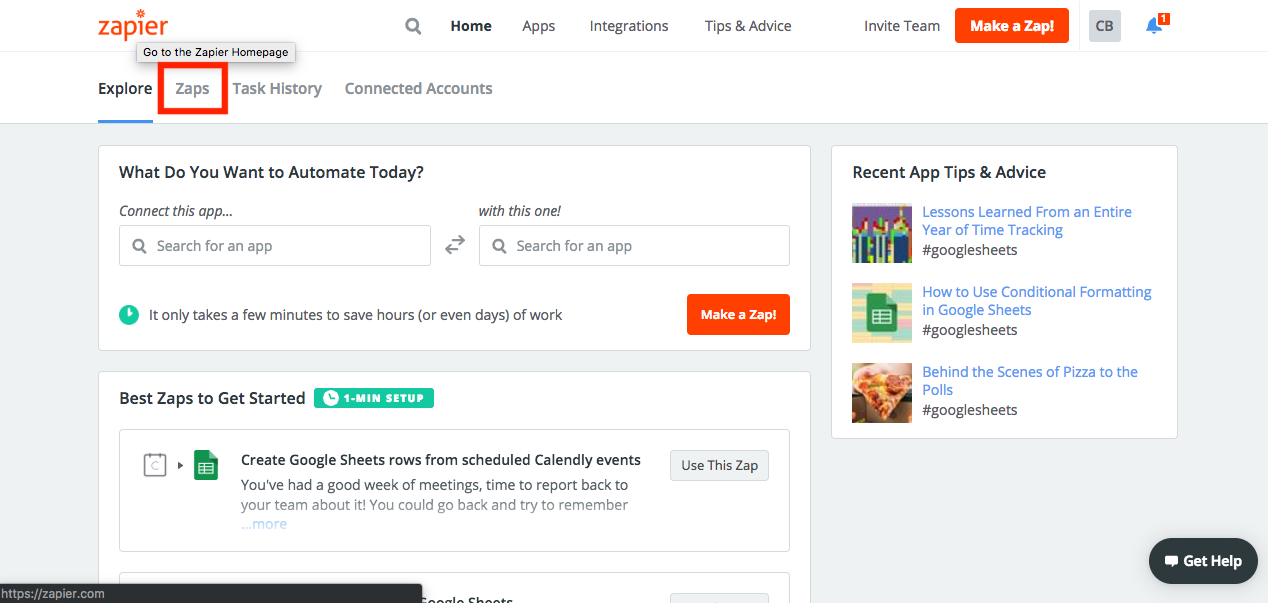The width and height of the screenshot is (1268, 603).
Task: Click the Google Sheets icon in Calendly zap
Action: click(206, 465)
